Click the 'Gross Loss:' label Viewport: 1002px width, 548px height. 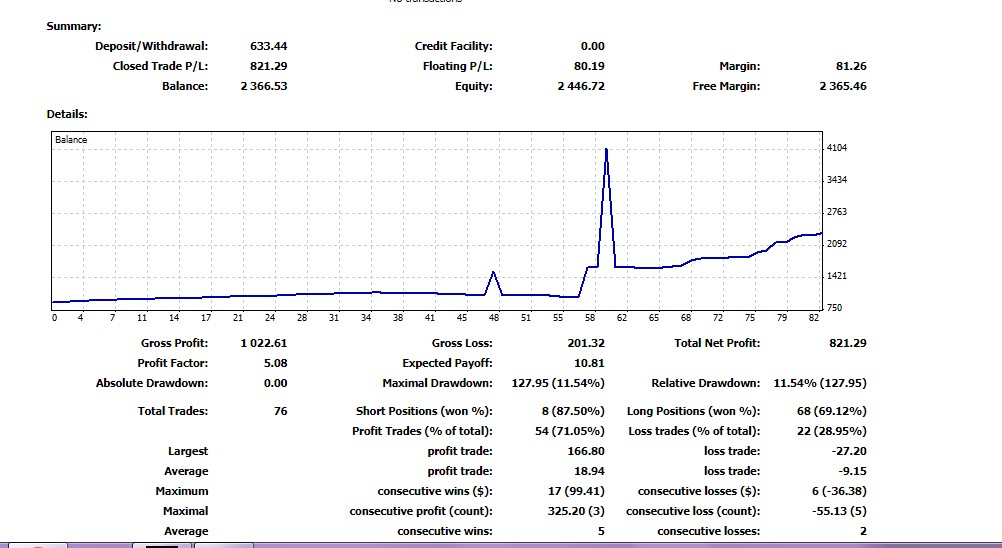click(x=462, y=343)
